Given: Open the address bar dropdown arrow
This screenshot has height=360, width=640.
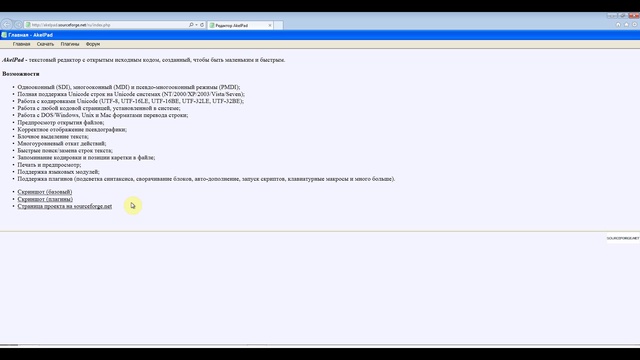Looking at the screenshot, I should [196, 25].
